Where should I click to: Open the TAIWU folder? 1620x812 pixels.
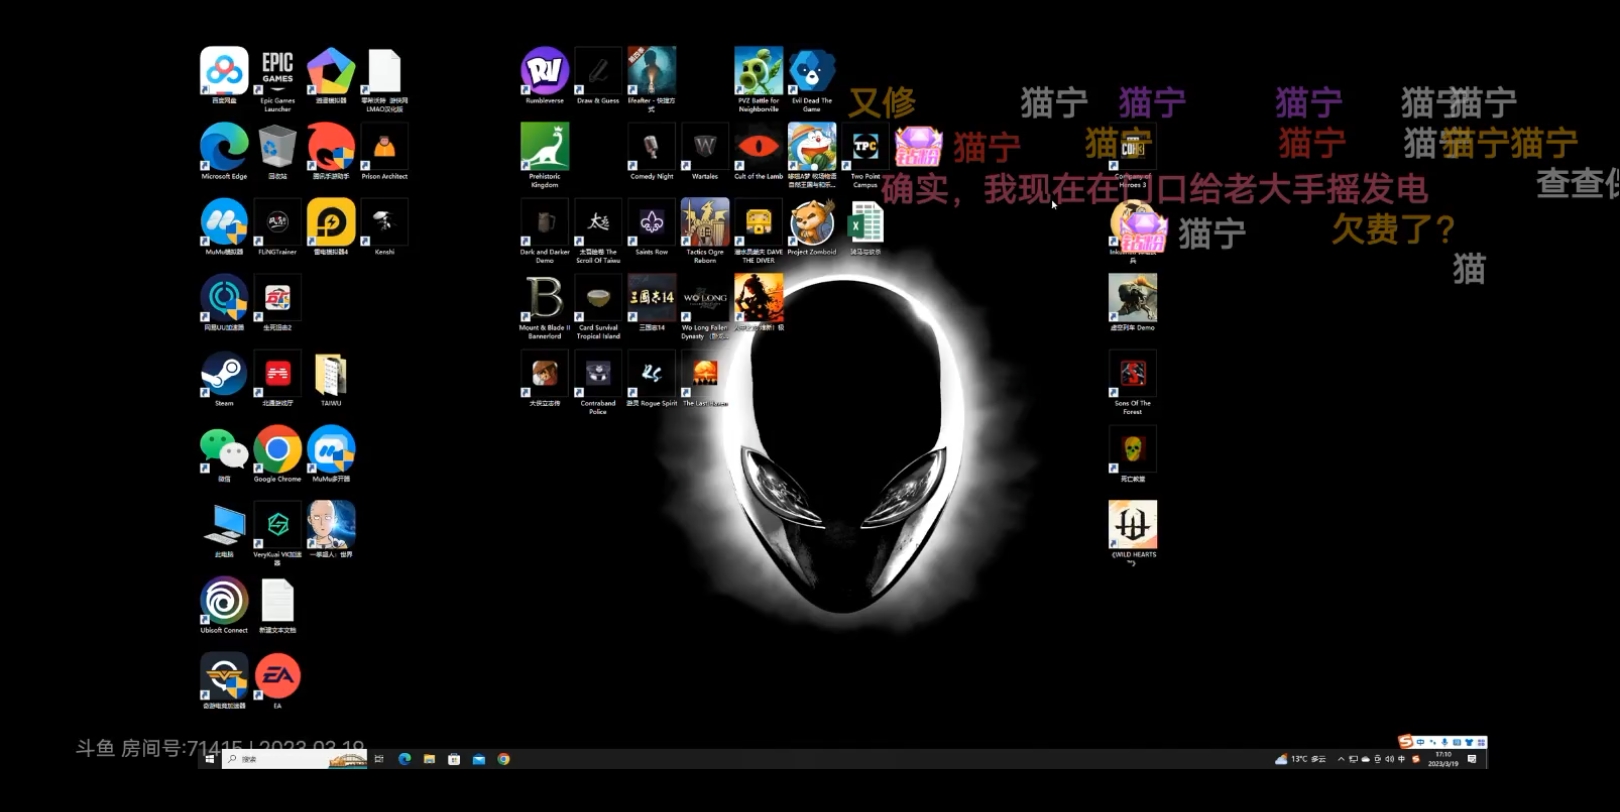(331, 378)
